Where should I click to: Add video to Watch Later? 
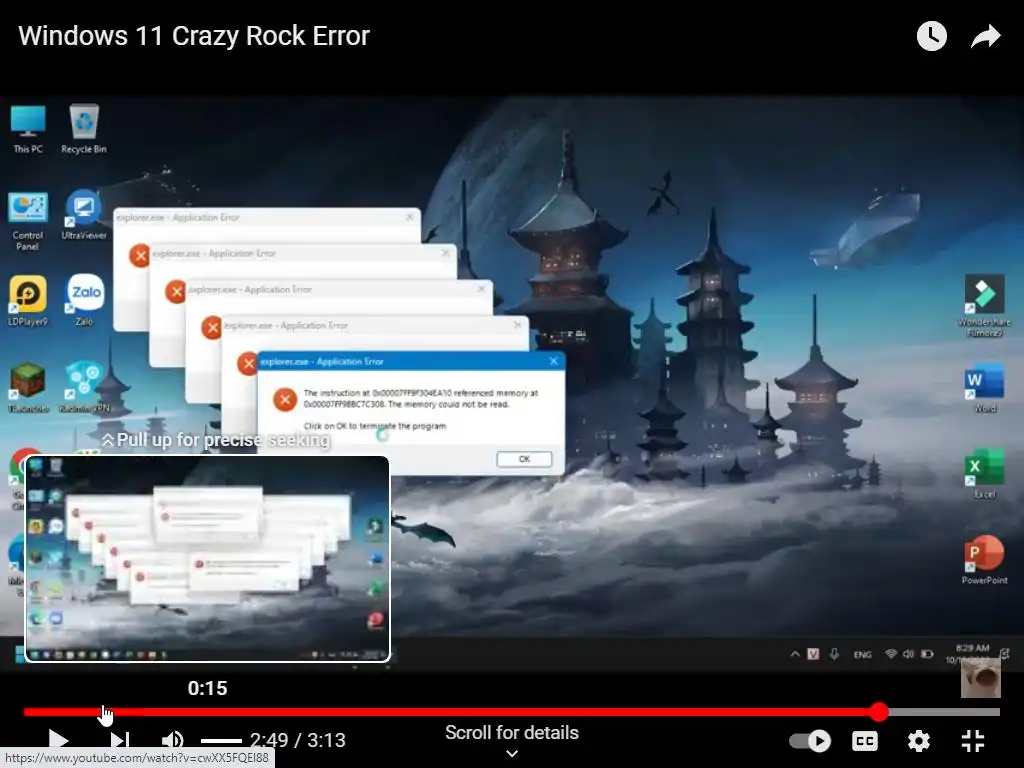932,36
